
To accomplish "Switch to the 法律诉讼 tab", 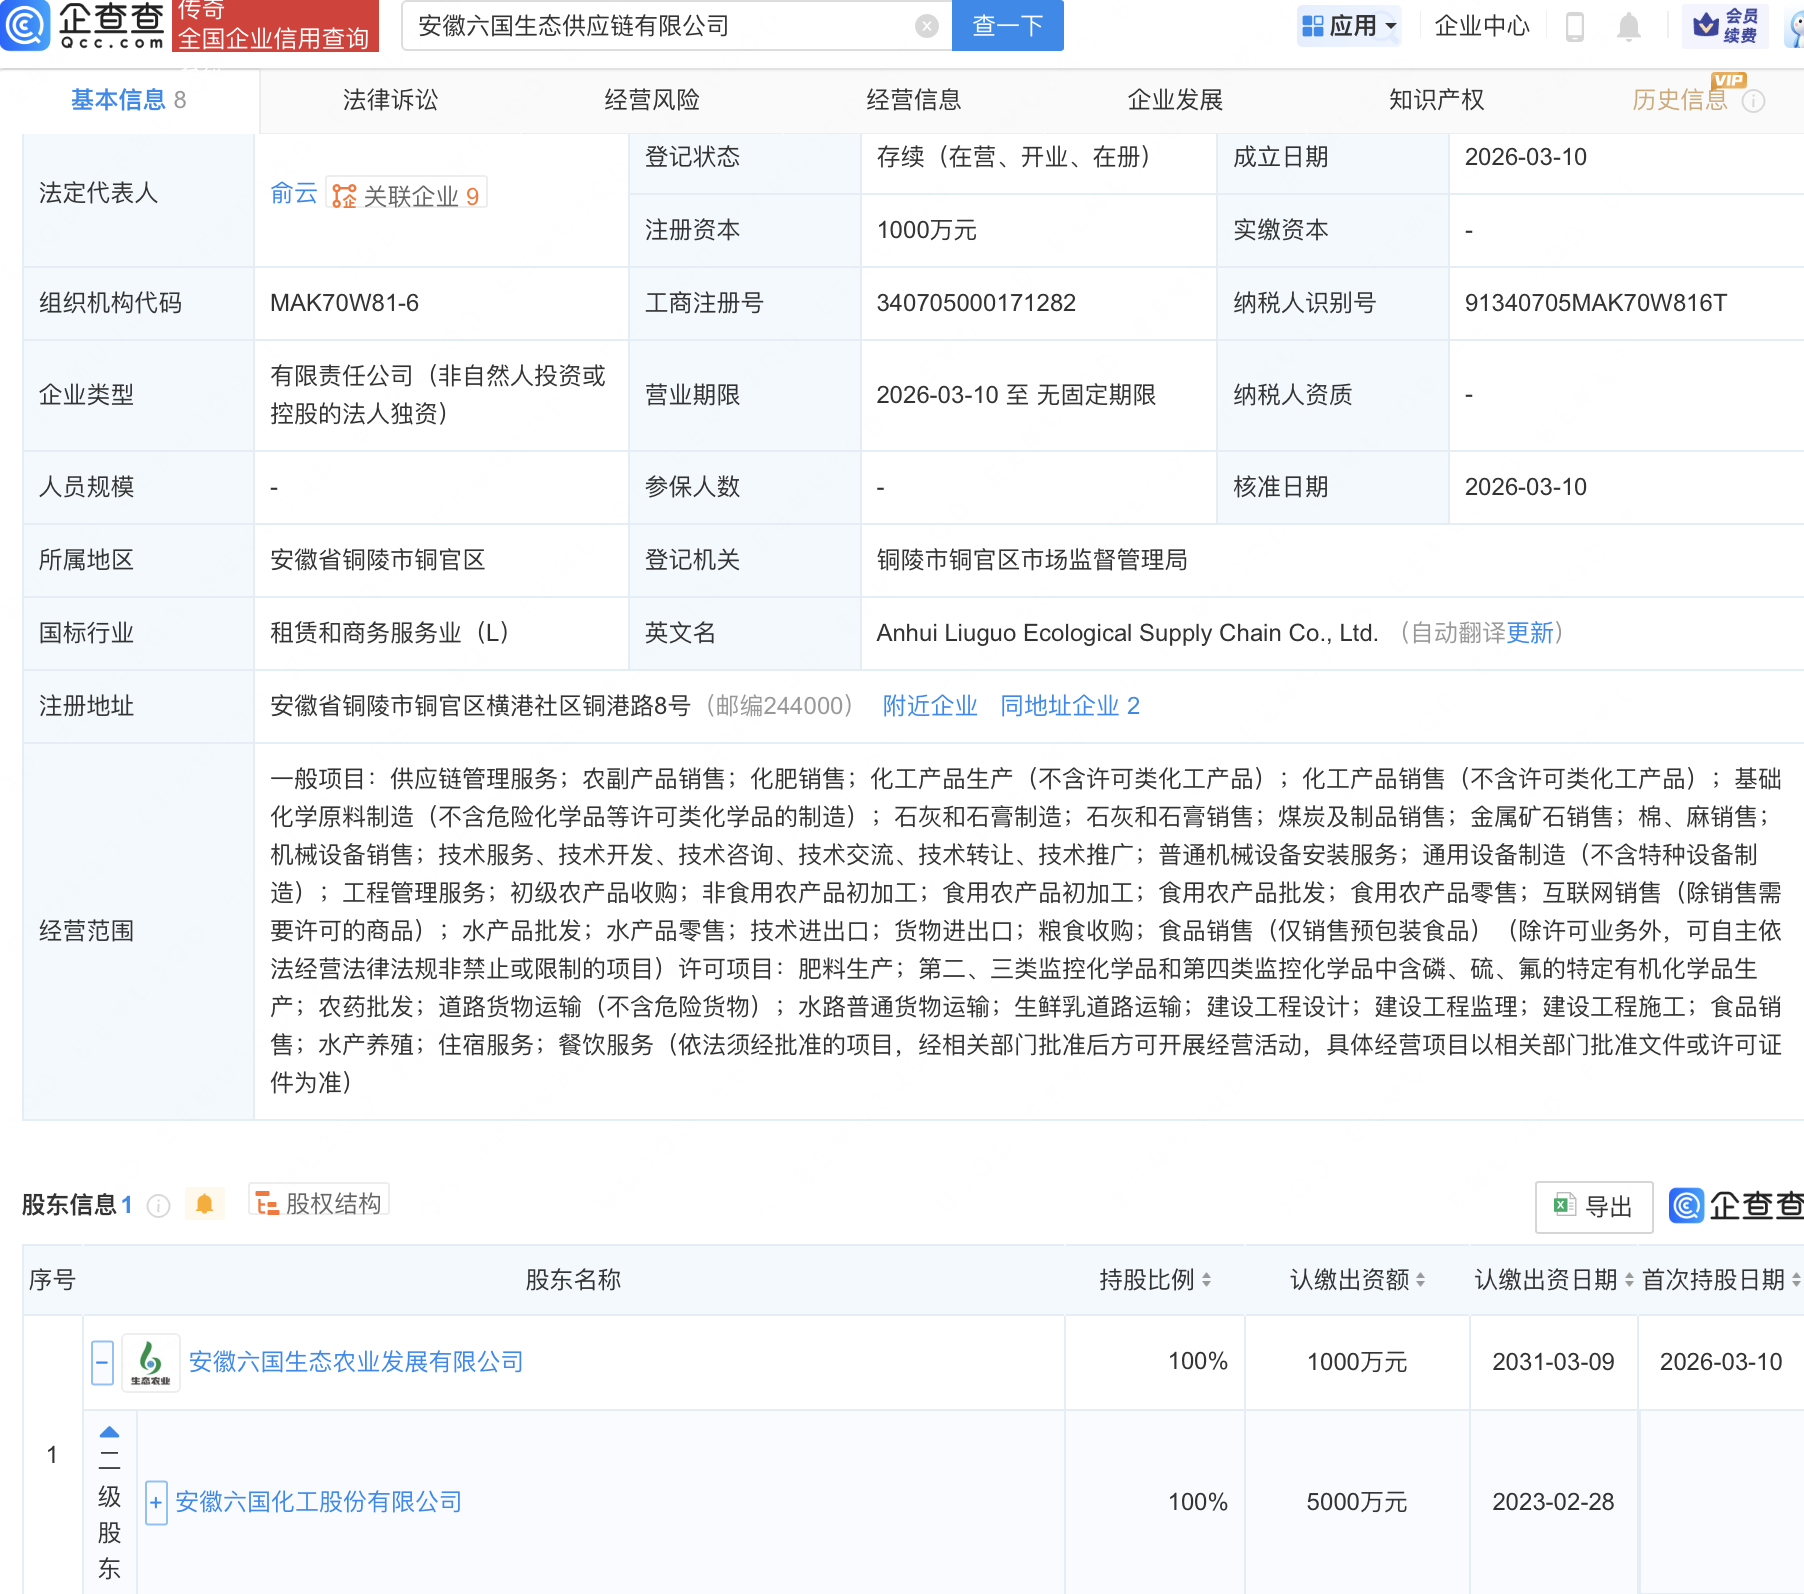I will pos(389,100).
